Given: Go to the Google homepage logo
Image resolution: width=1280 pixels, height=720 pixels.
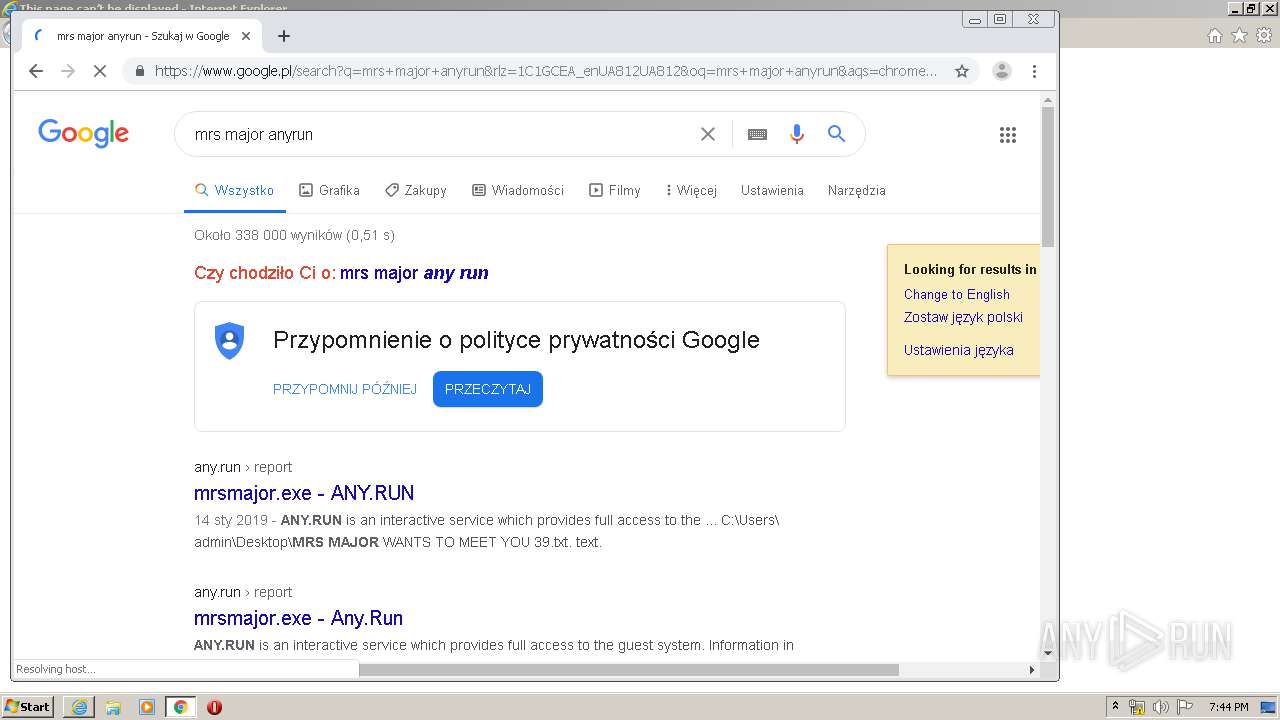Looking at the screenshot, I should 83,133.
